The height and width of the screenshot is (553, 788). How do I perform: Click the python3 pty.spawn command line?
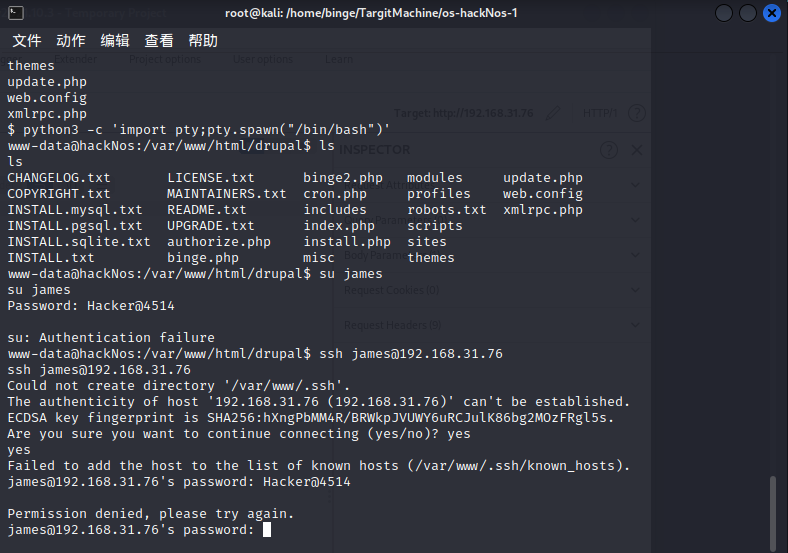point(199,130)
